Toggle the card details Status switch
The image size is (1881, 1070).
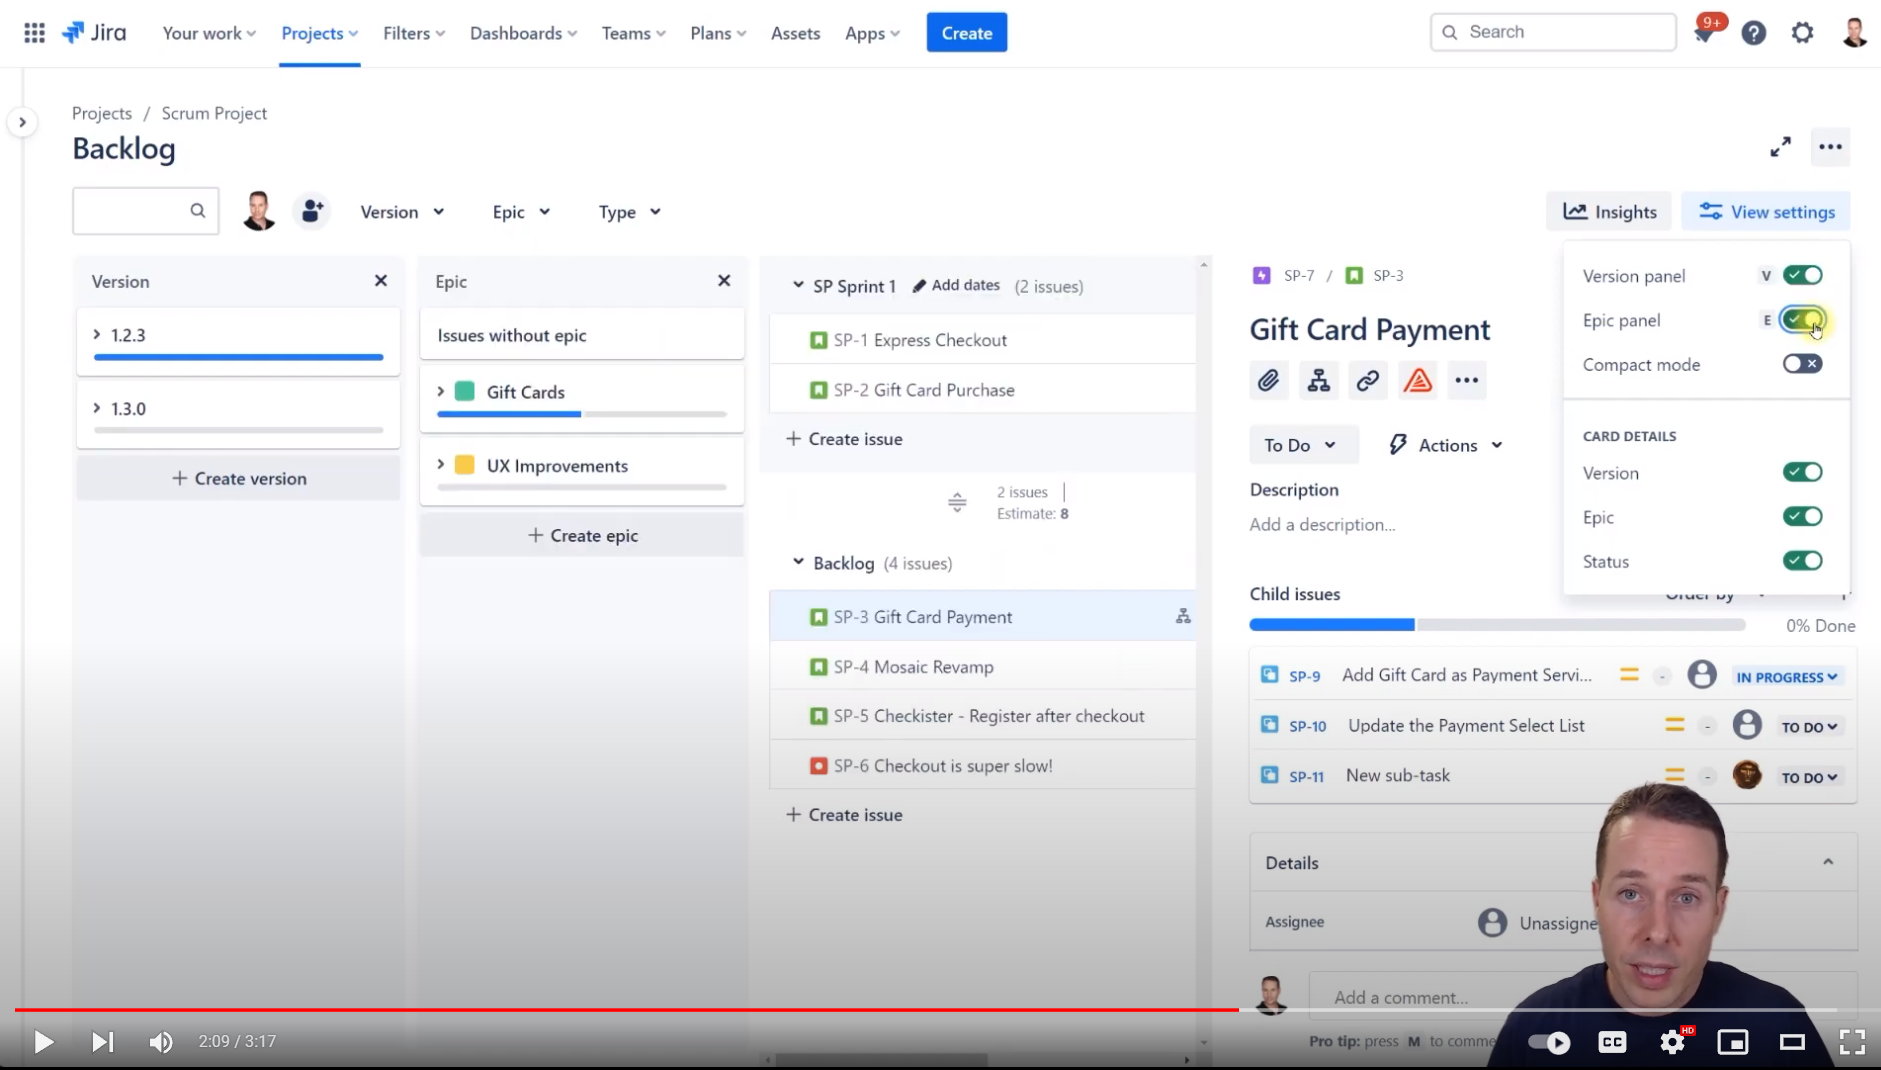tap(1802, 561)
